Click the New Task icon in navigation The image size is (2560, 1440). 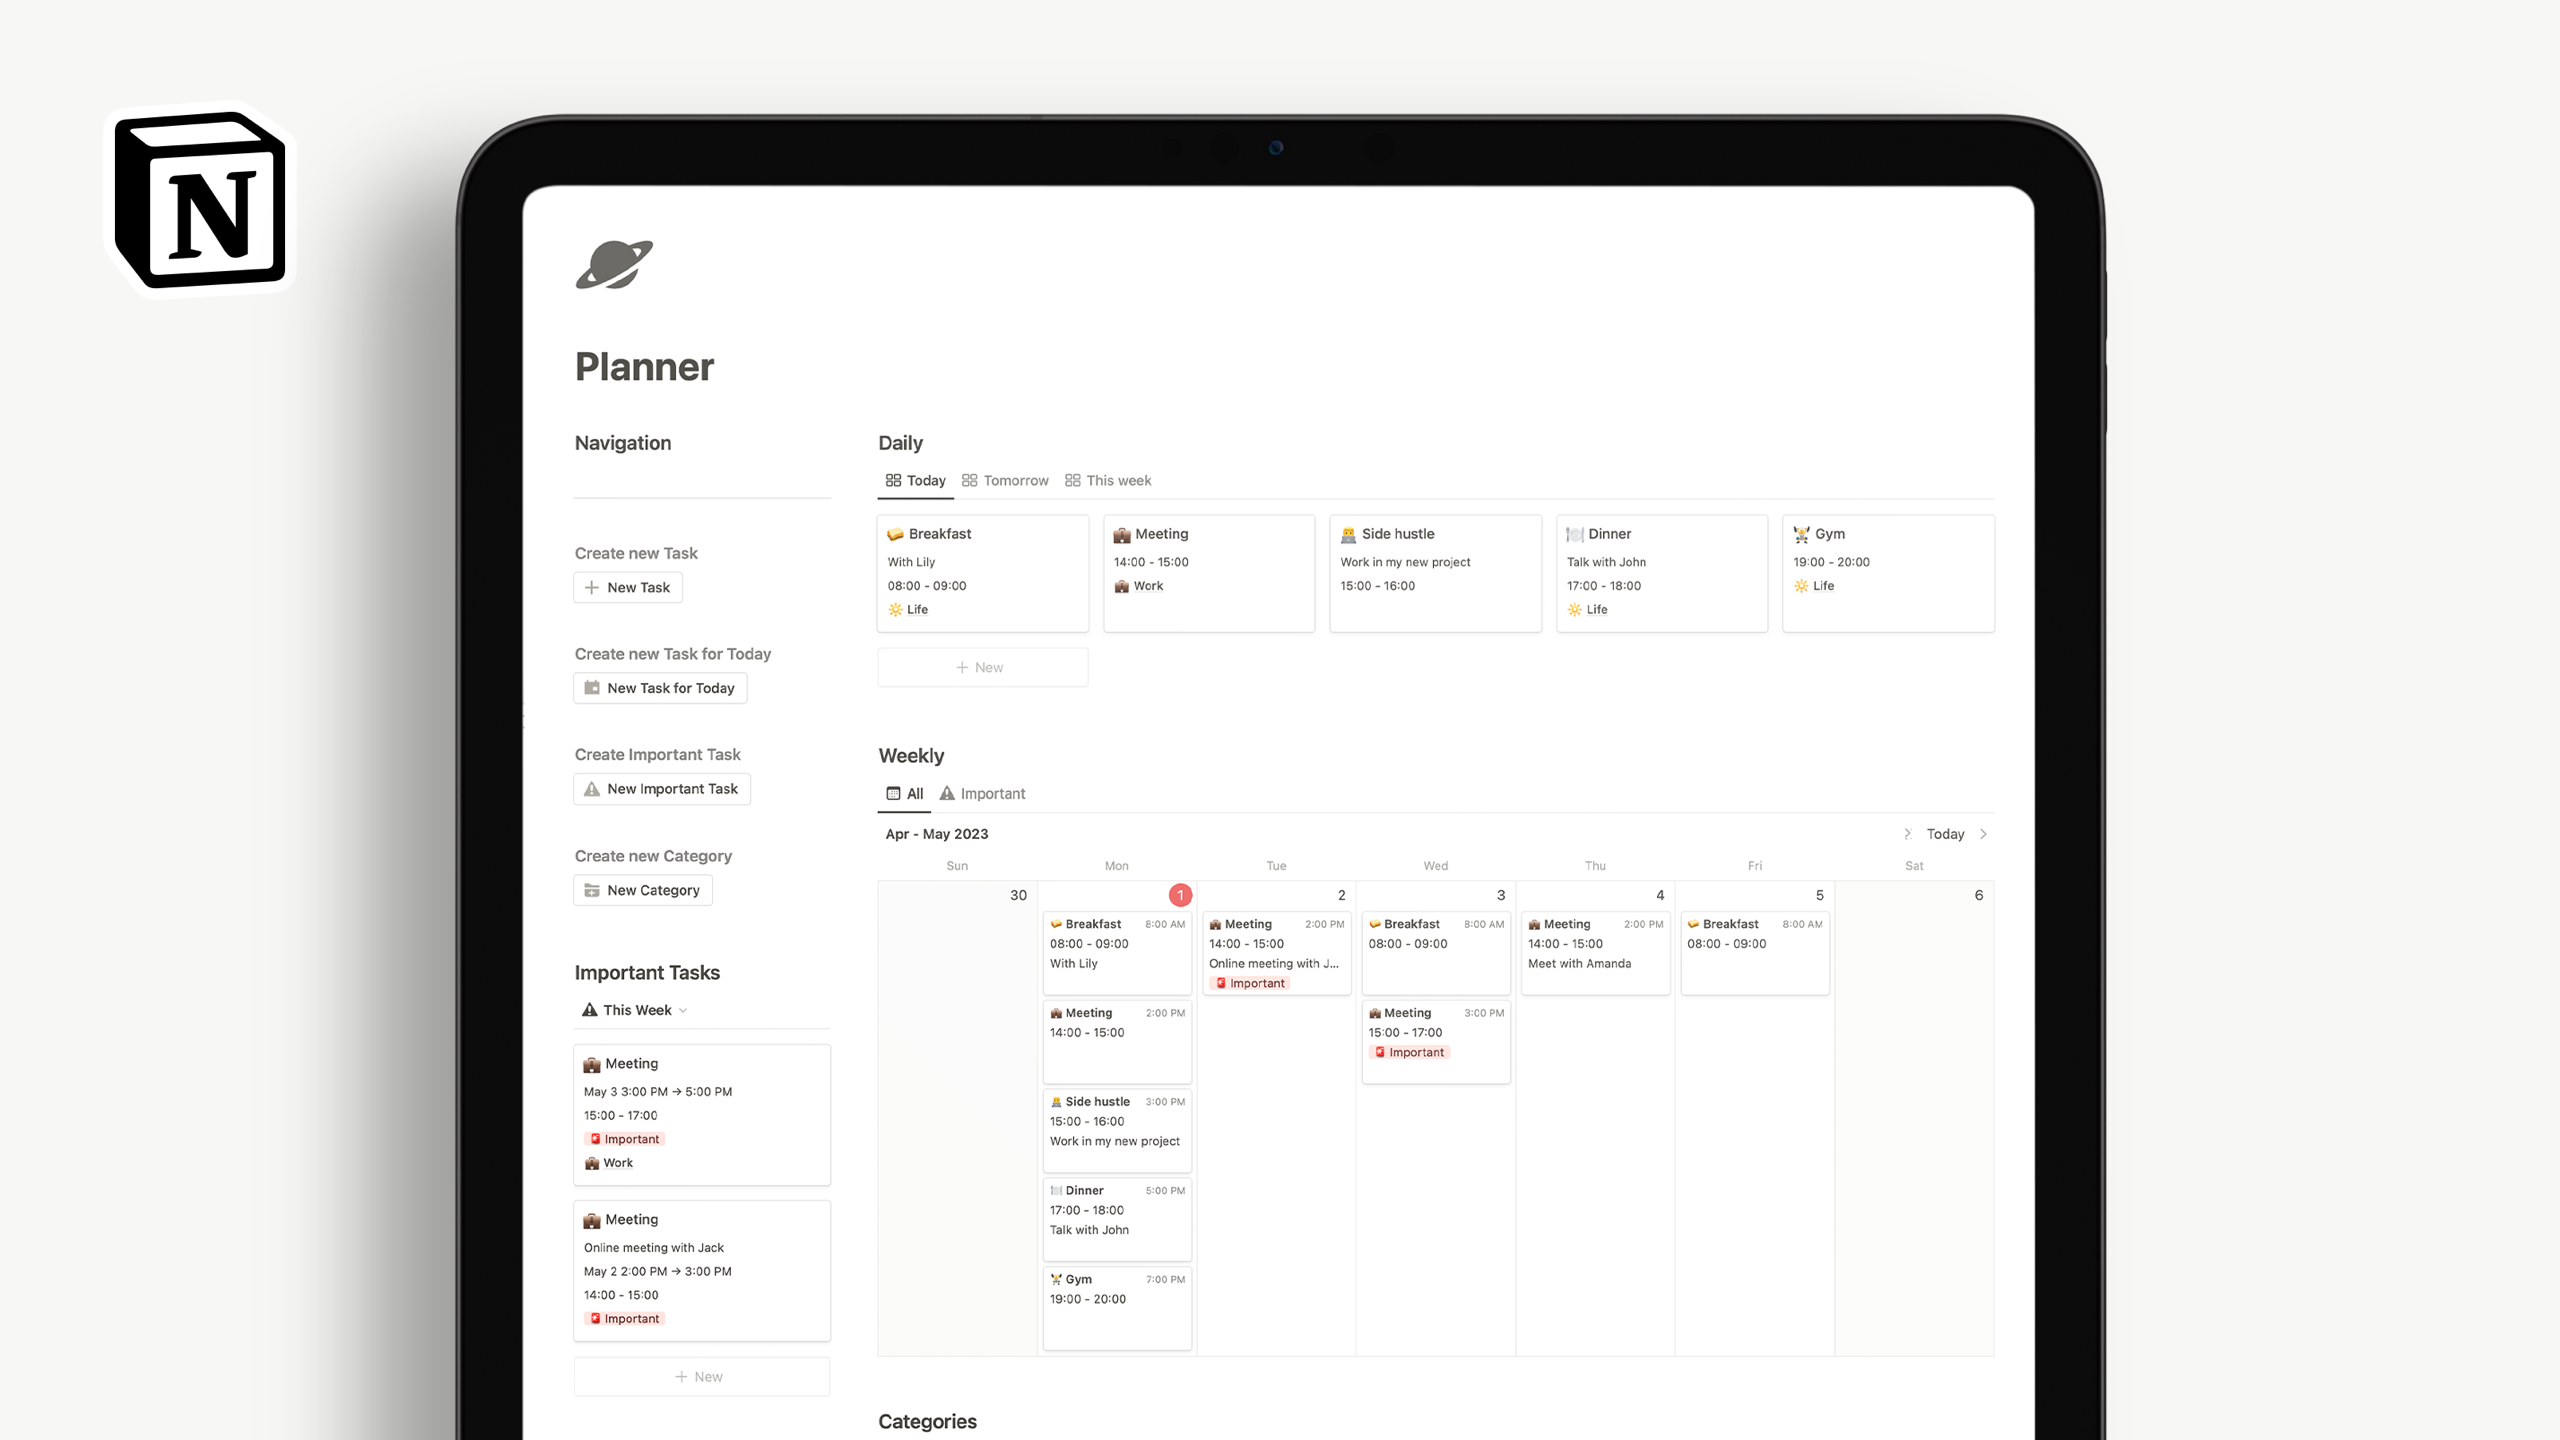[593, 587]
